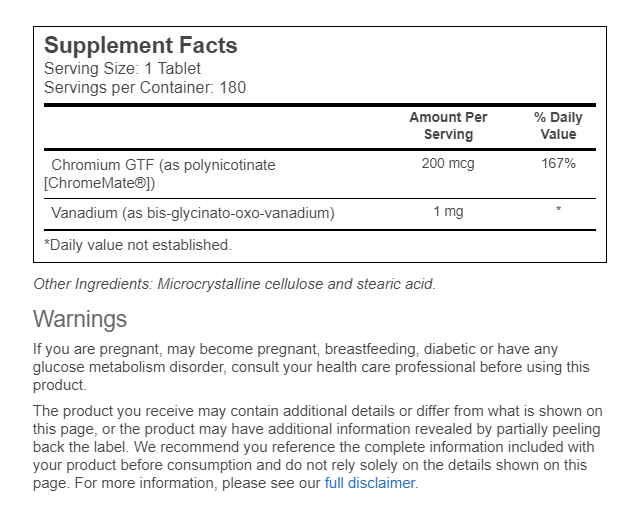Viewport: 636px width, 520px height.
Task: Click the Servings per Container: 180 line
Action: pos(145,87)
